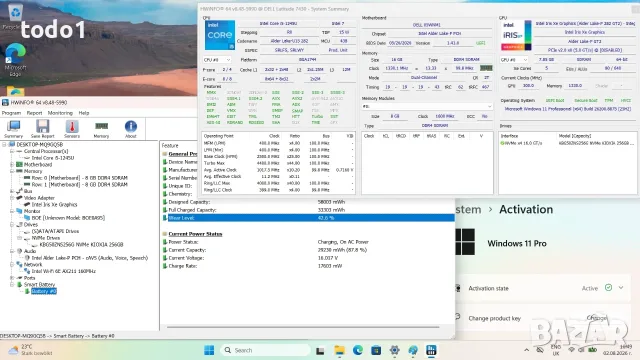Viewport: 640px width, 360px height.
Task: Show hidden tray icons chevron
Action: (x=527, y=350)
